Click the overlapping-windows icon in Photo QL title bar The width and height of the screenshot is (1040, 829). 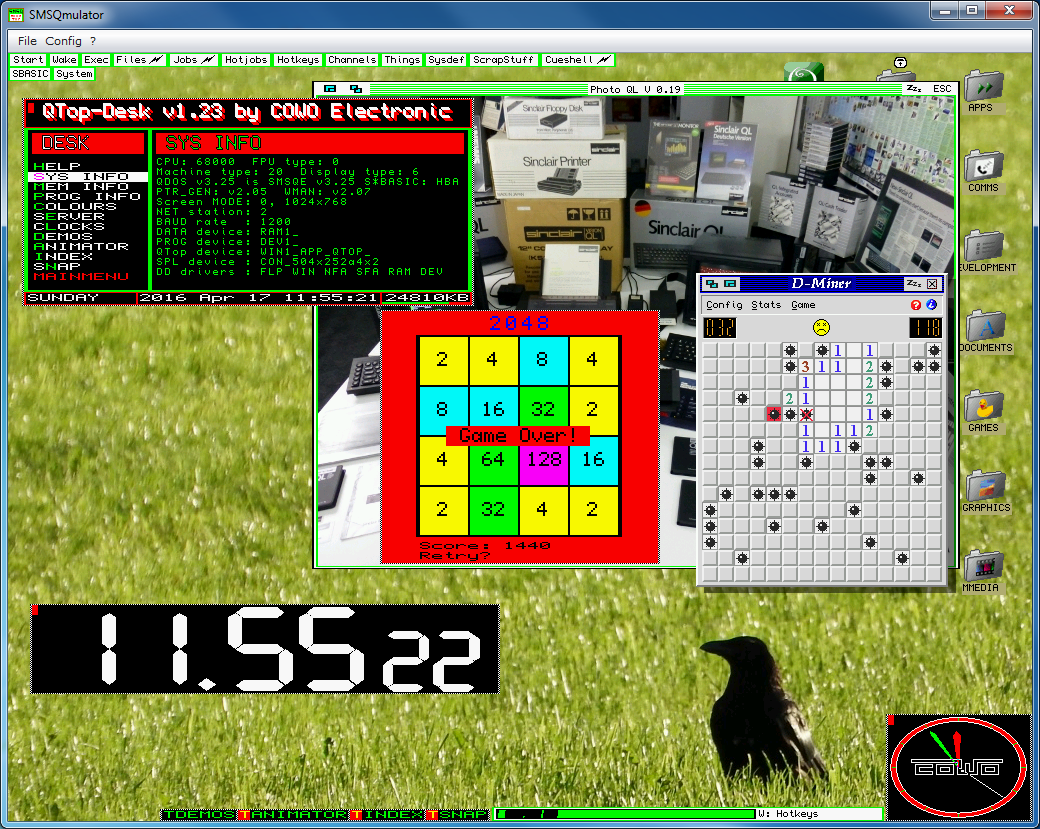356,89
